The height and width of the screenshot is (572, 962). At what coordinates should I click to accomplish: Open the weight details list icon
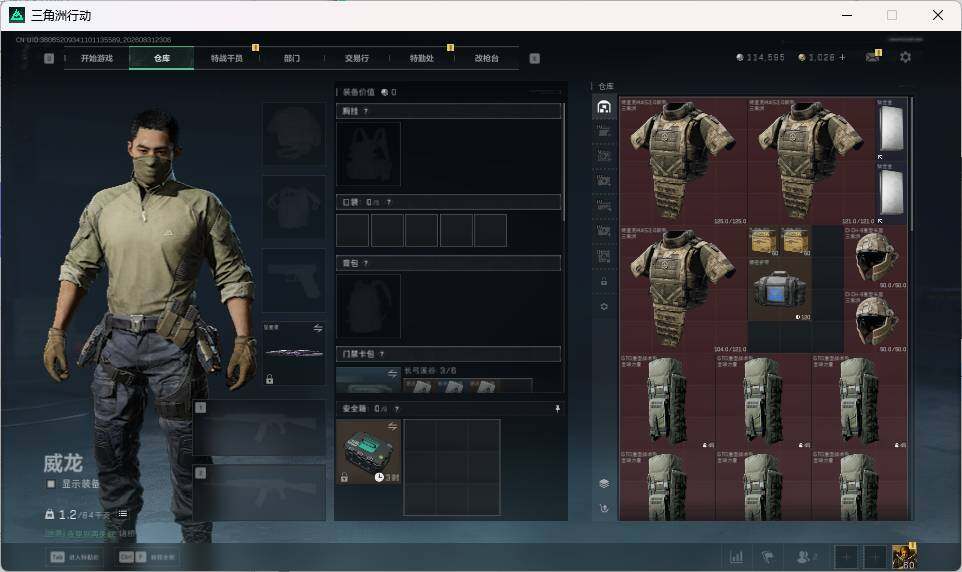point(123,514)
